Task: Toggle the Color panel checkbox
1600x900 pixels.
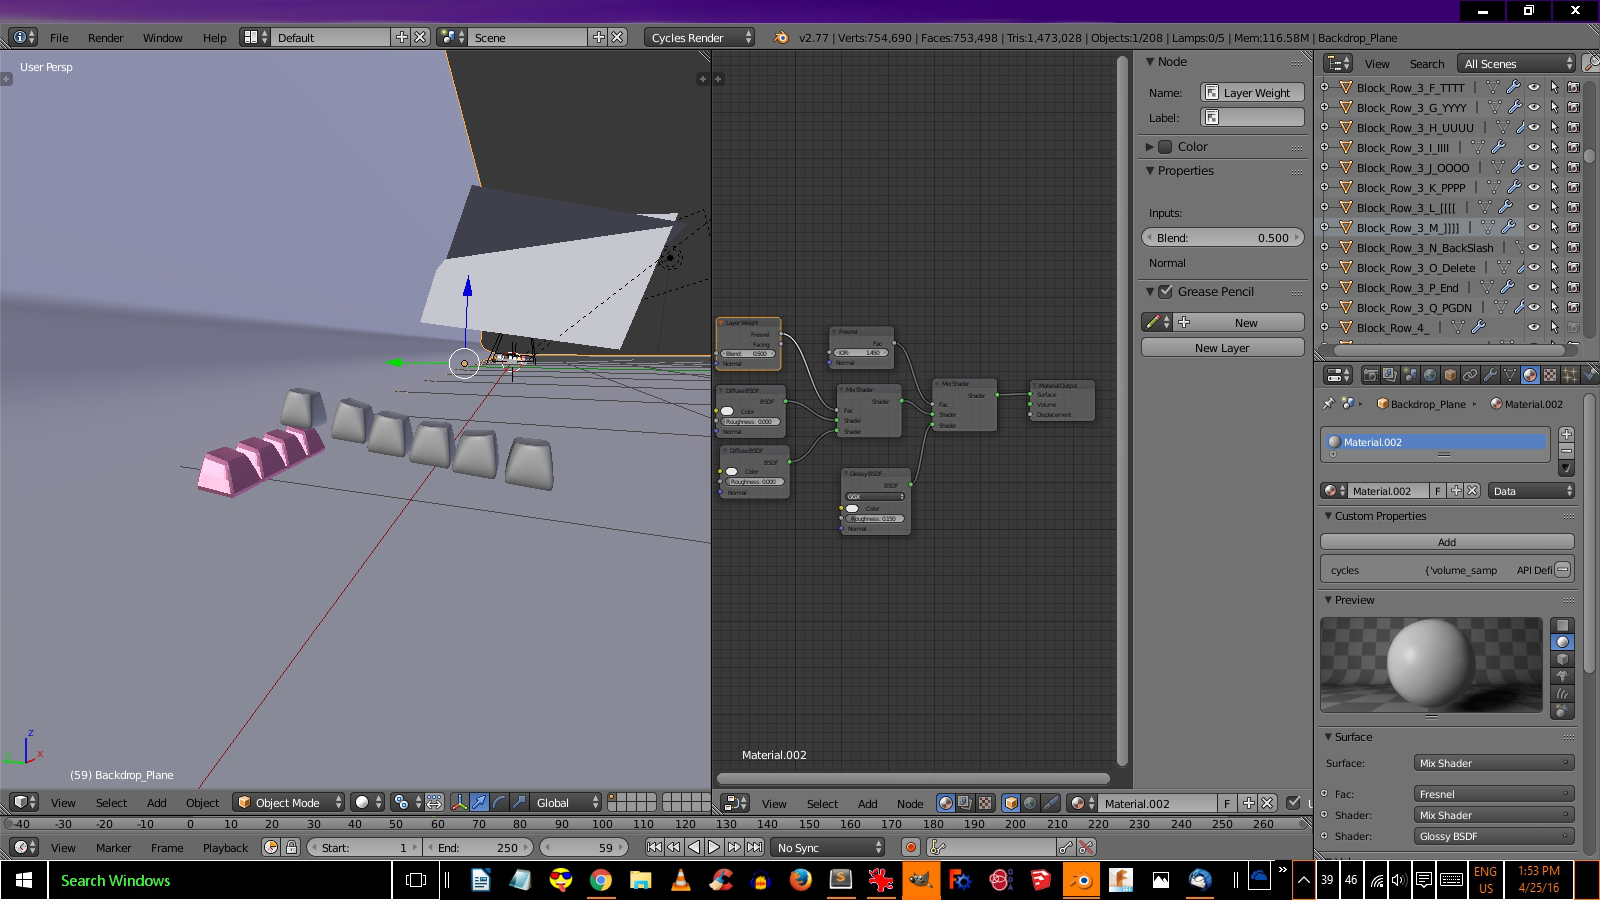Action: coord(1165,146)
